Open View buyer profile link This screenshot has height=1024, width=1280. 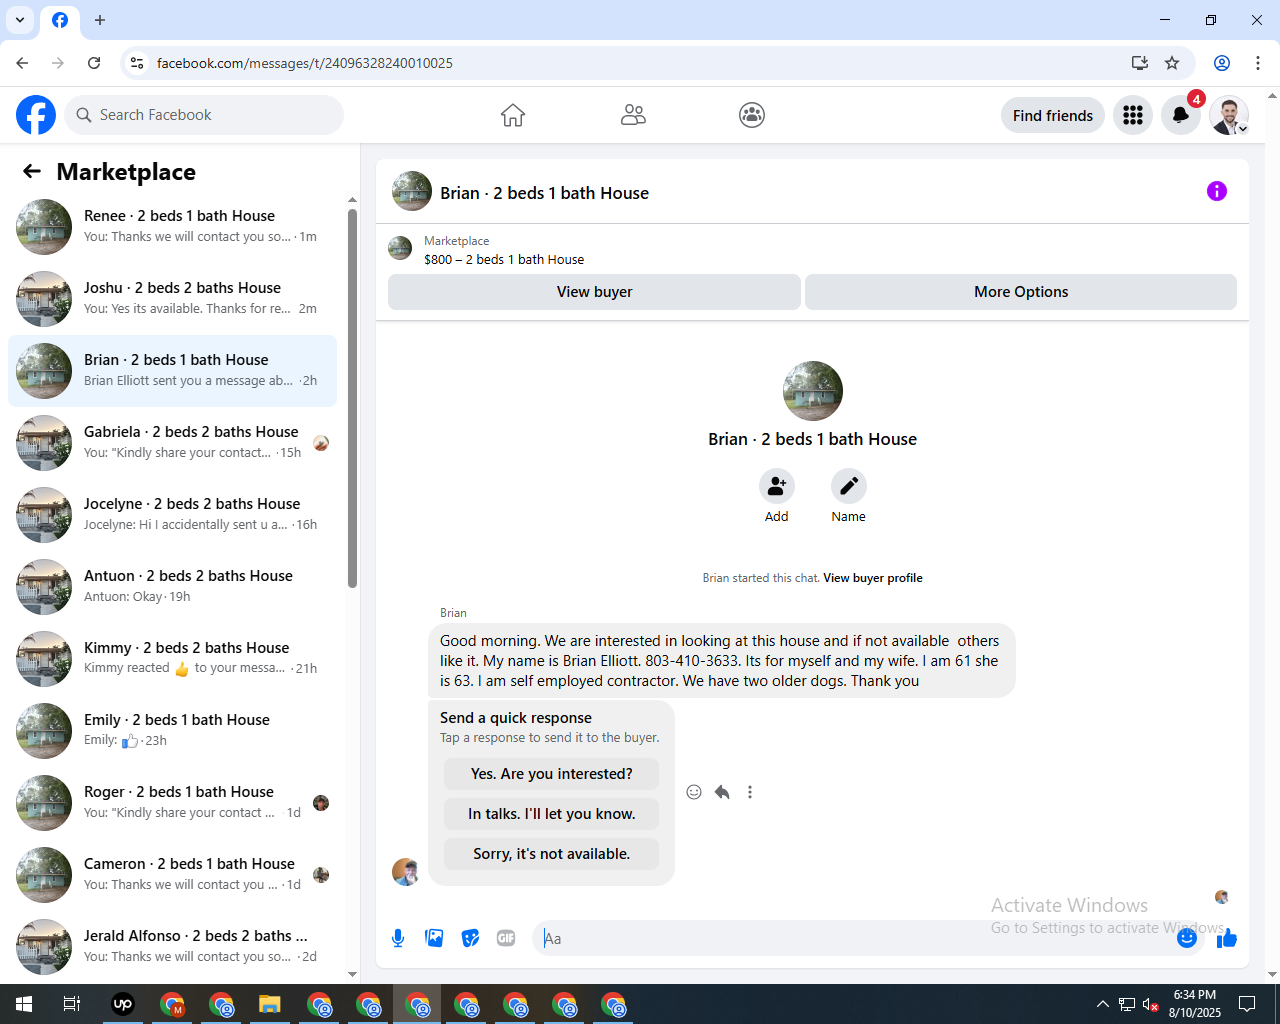[873, 578]
